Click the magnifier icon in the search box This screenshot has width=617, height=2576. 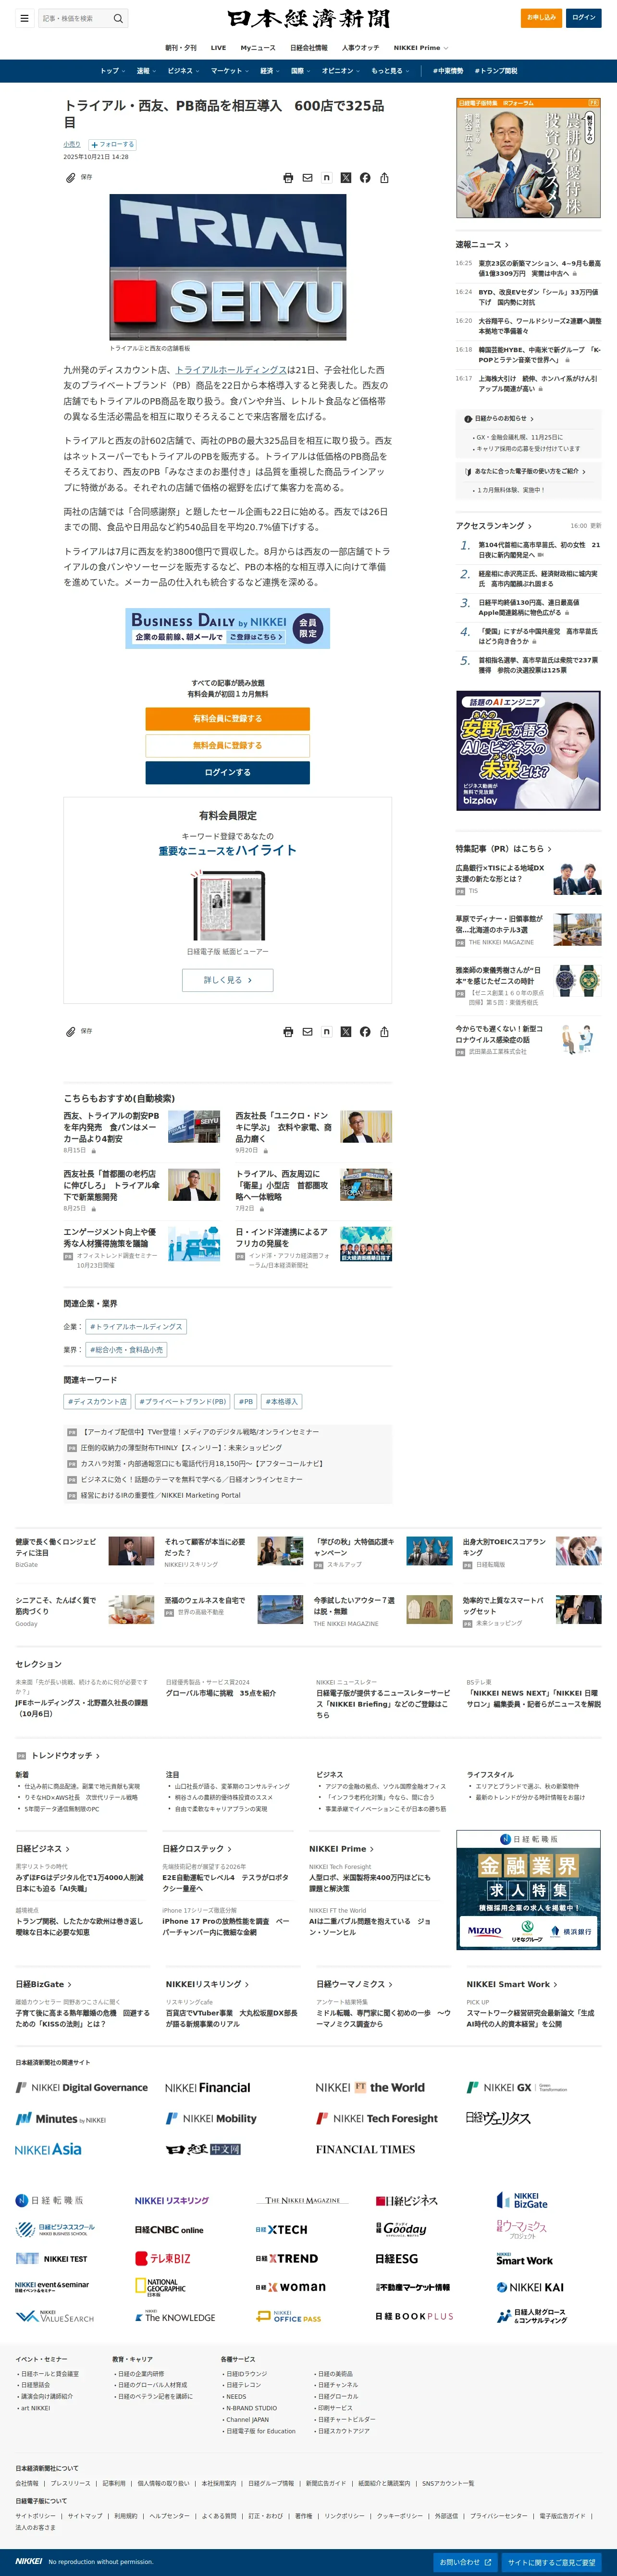coord(118,18)
